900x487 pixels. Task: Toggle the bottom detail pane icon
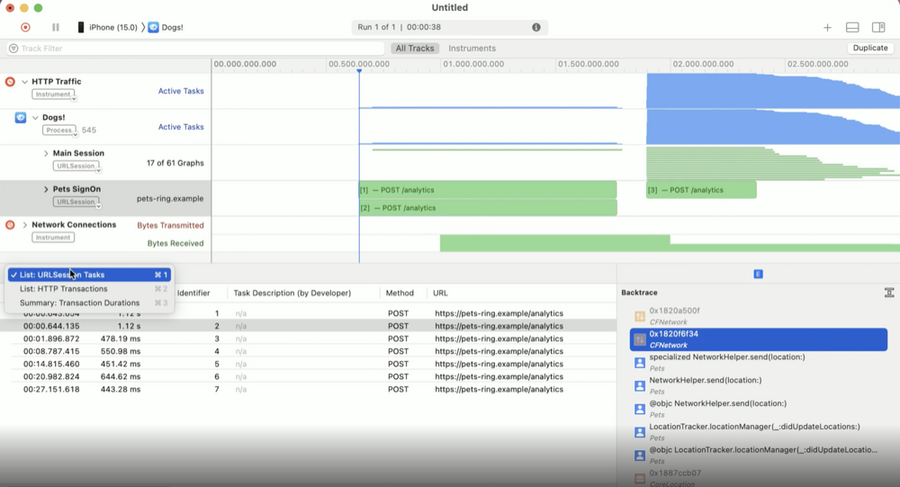coord(852,27)
